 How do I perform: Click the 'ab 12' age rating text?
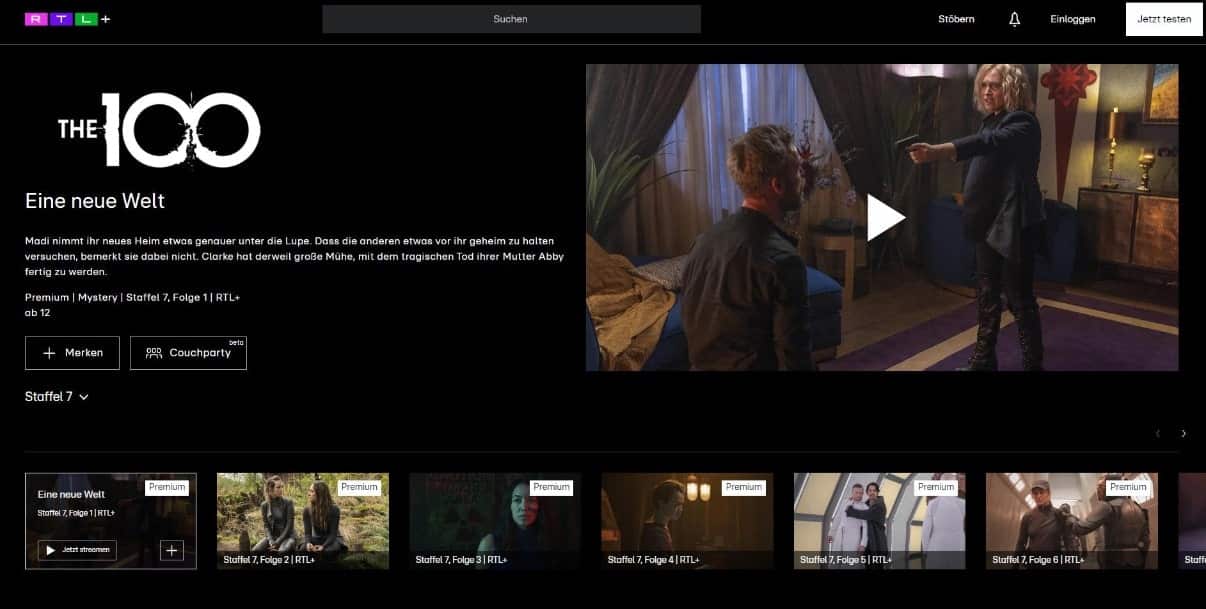38,313
